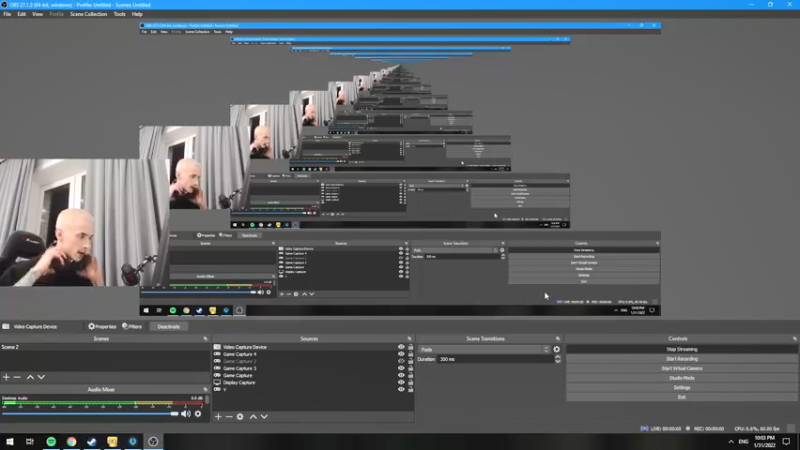Lock the Display Capture source
Viewport: 800px width, 450px height.
[410, 383]
